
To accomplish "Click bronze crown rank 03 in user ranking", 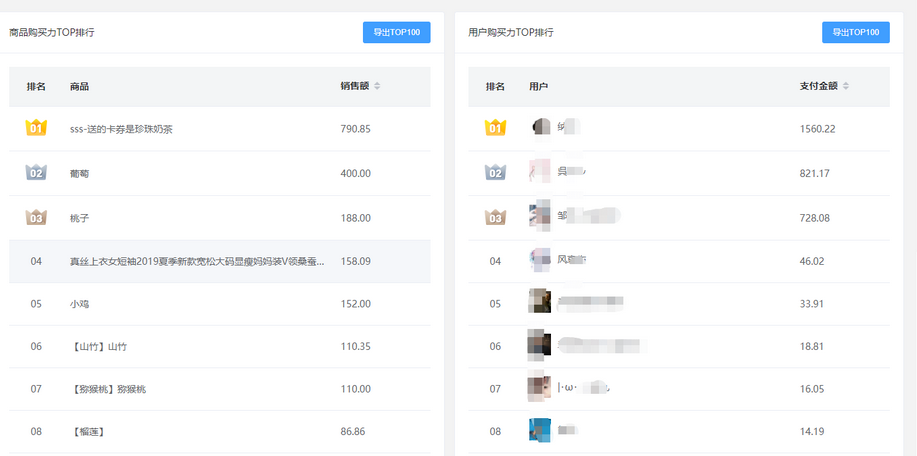I will tap(495, 217).
